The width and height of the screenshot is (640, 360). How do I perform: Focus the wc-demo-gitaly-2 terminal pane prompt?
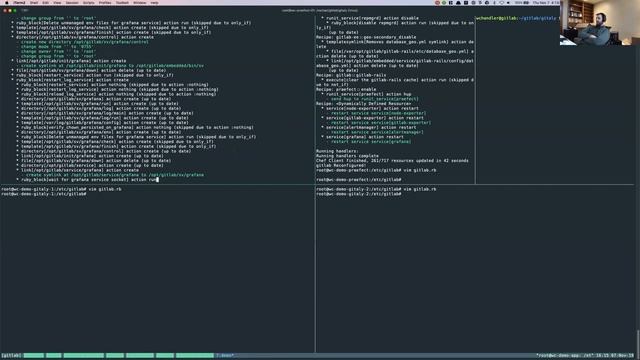click(x=359, y=194)
